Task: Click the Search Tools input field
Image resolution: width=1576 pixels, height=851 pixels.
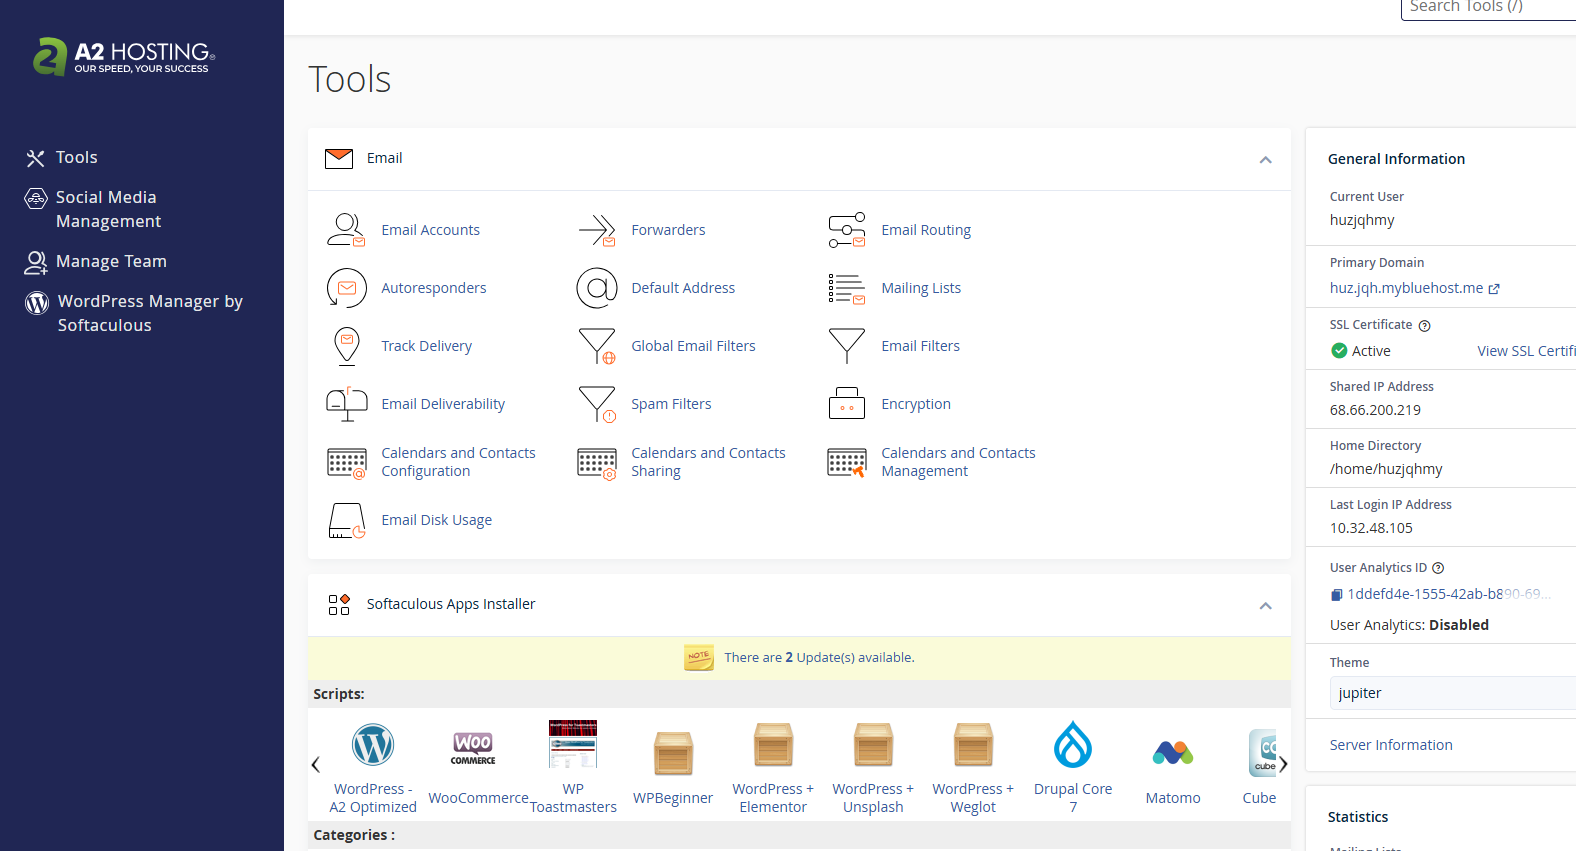Action: coord(1488,8)
